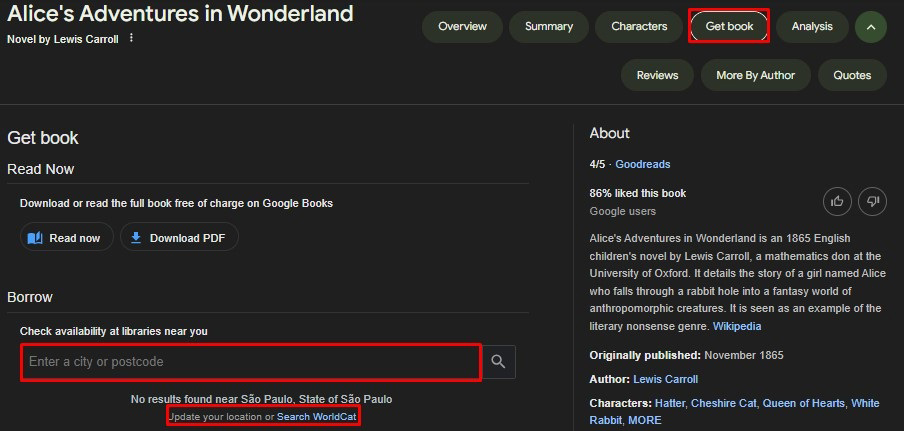
Task: Open the More By Author tab
Action: click(x=755, y=75)
